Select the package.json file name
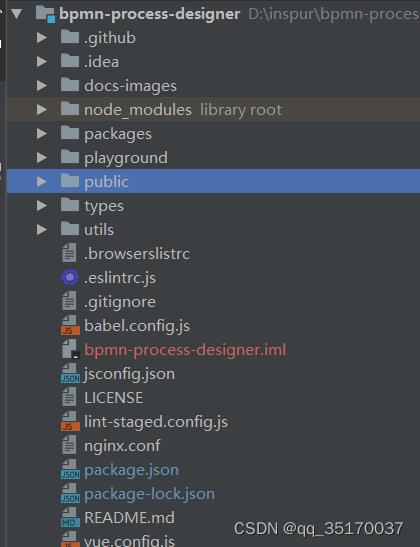The image size is (420, 547). point(132,470)
